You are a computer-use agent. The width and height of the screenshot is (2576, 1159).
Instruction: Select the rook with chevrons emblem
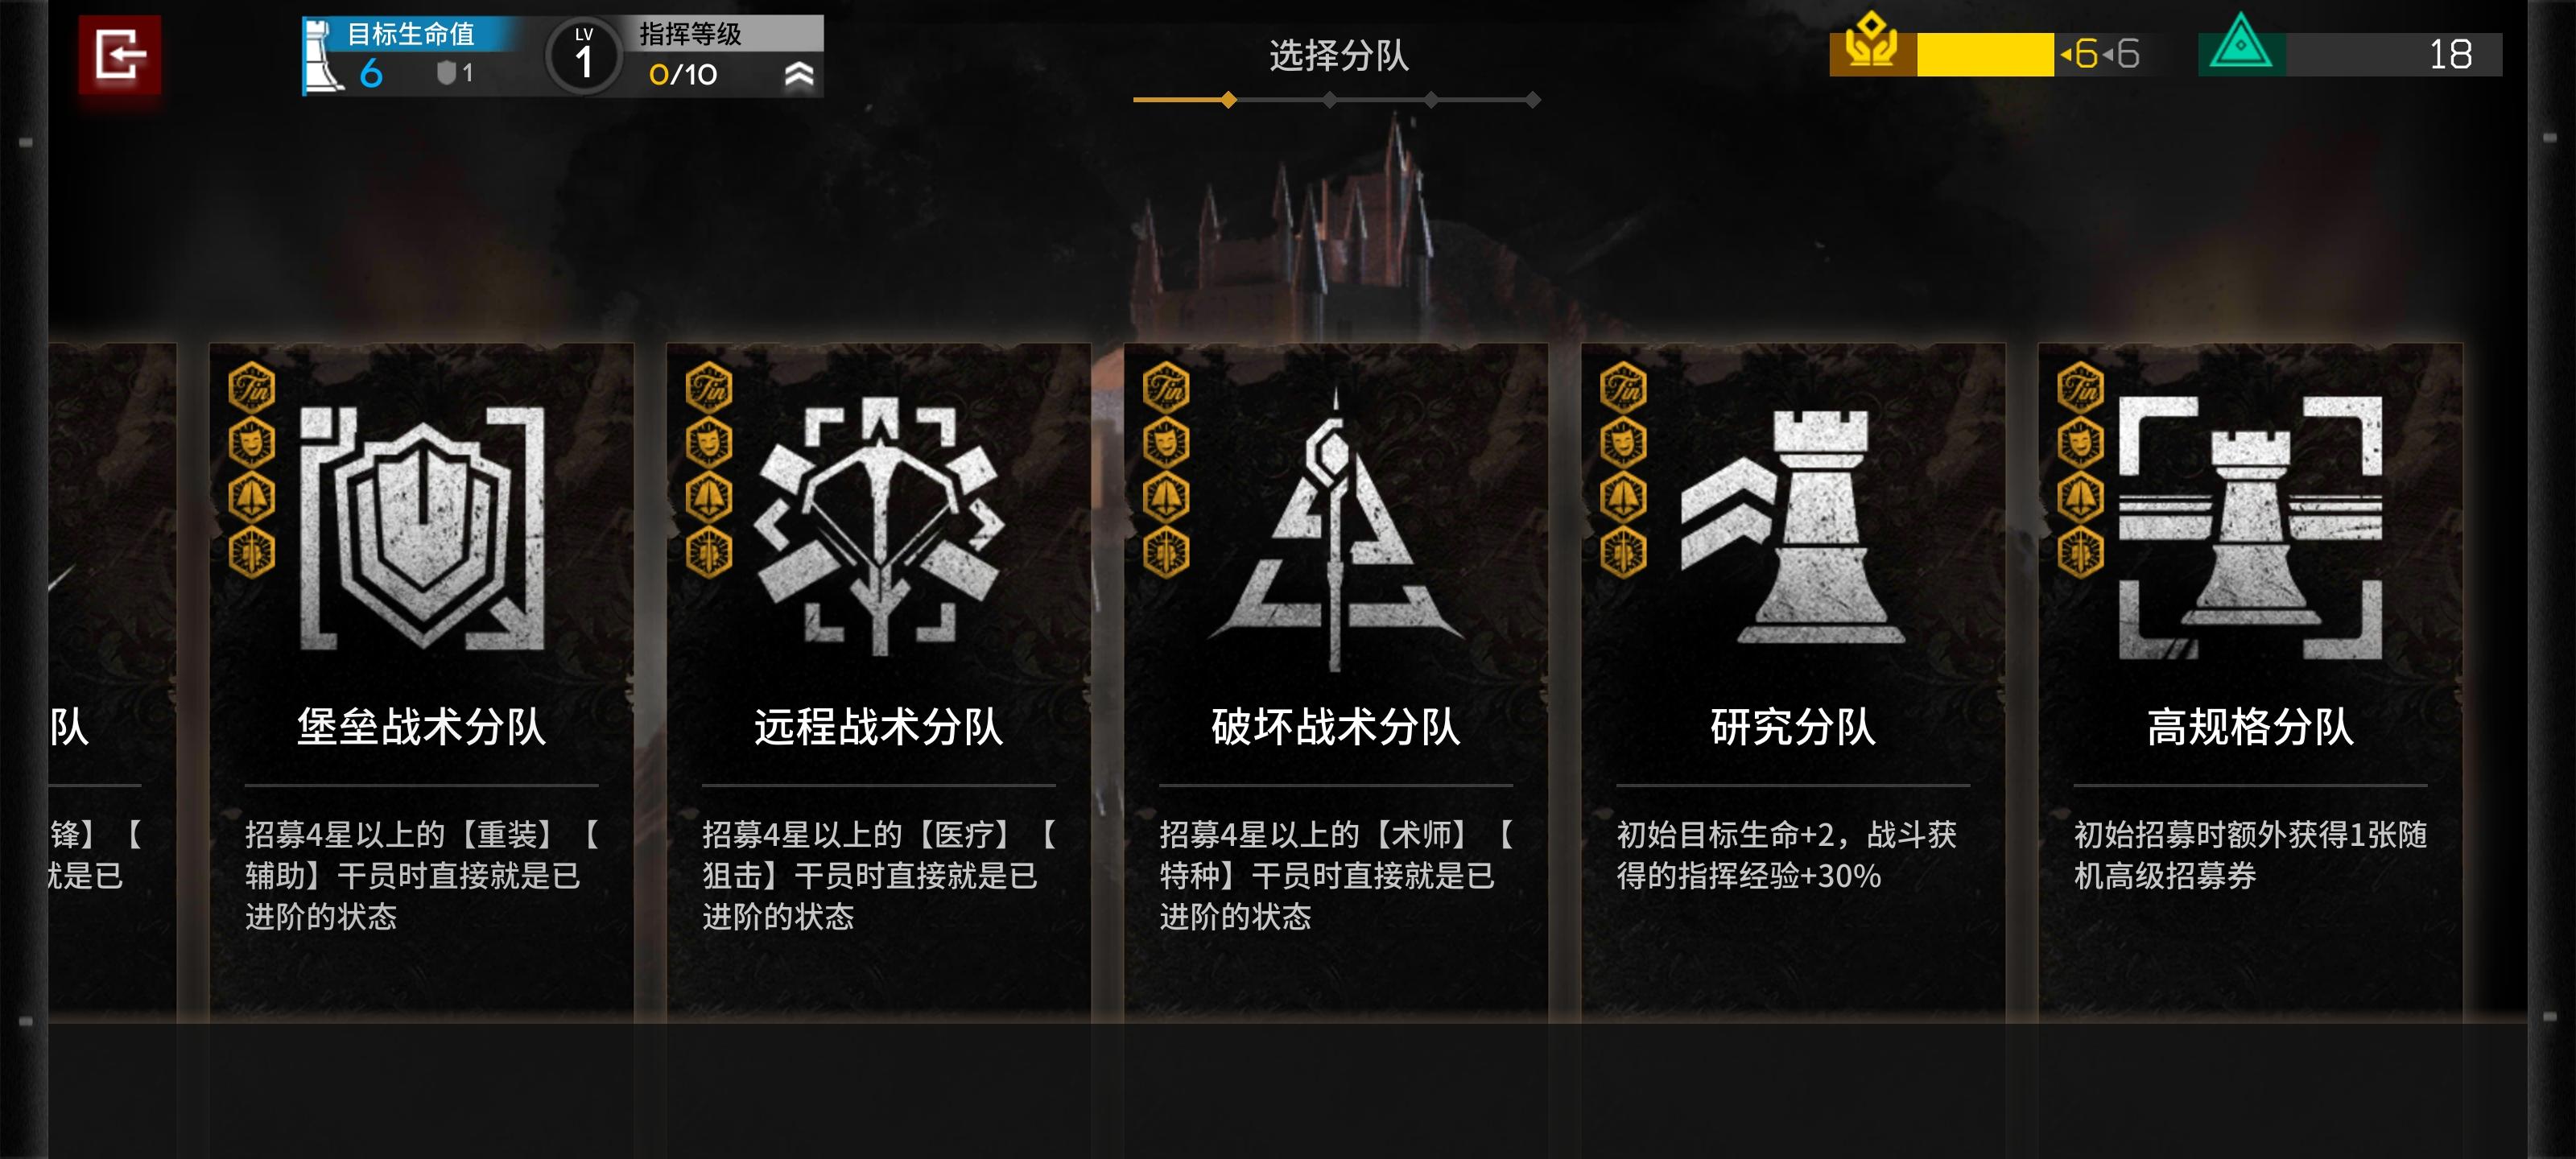[1793, 527]
